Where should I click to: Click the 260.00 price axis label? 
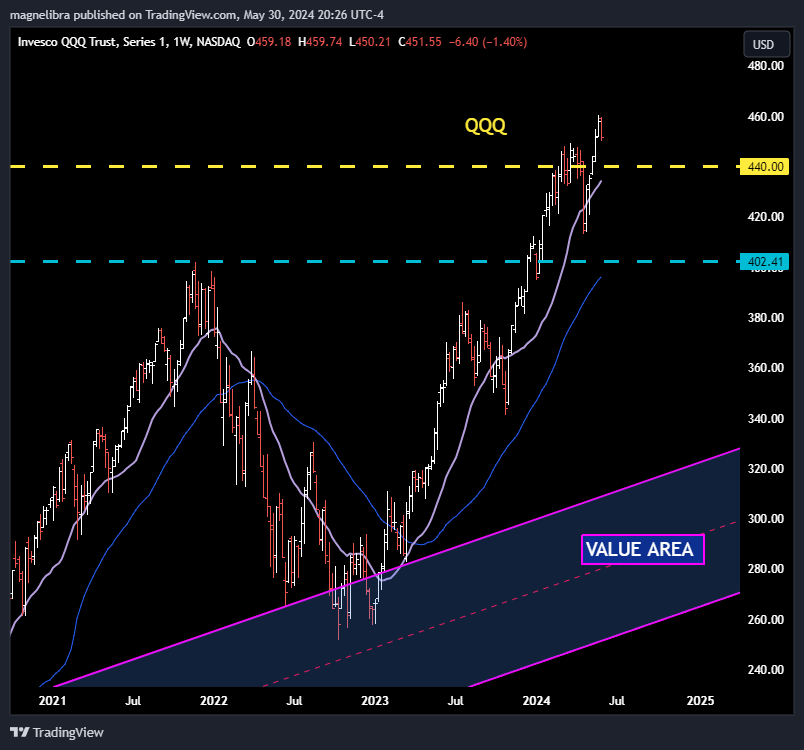[x=766, y=619]
